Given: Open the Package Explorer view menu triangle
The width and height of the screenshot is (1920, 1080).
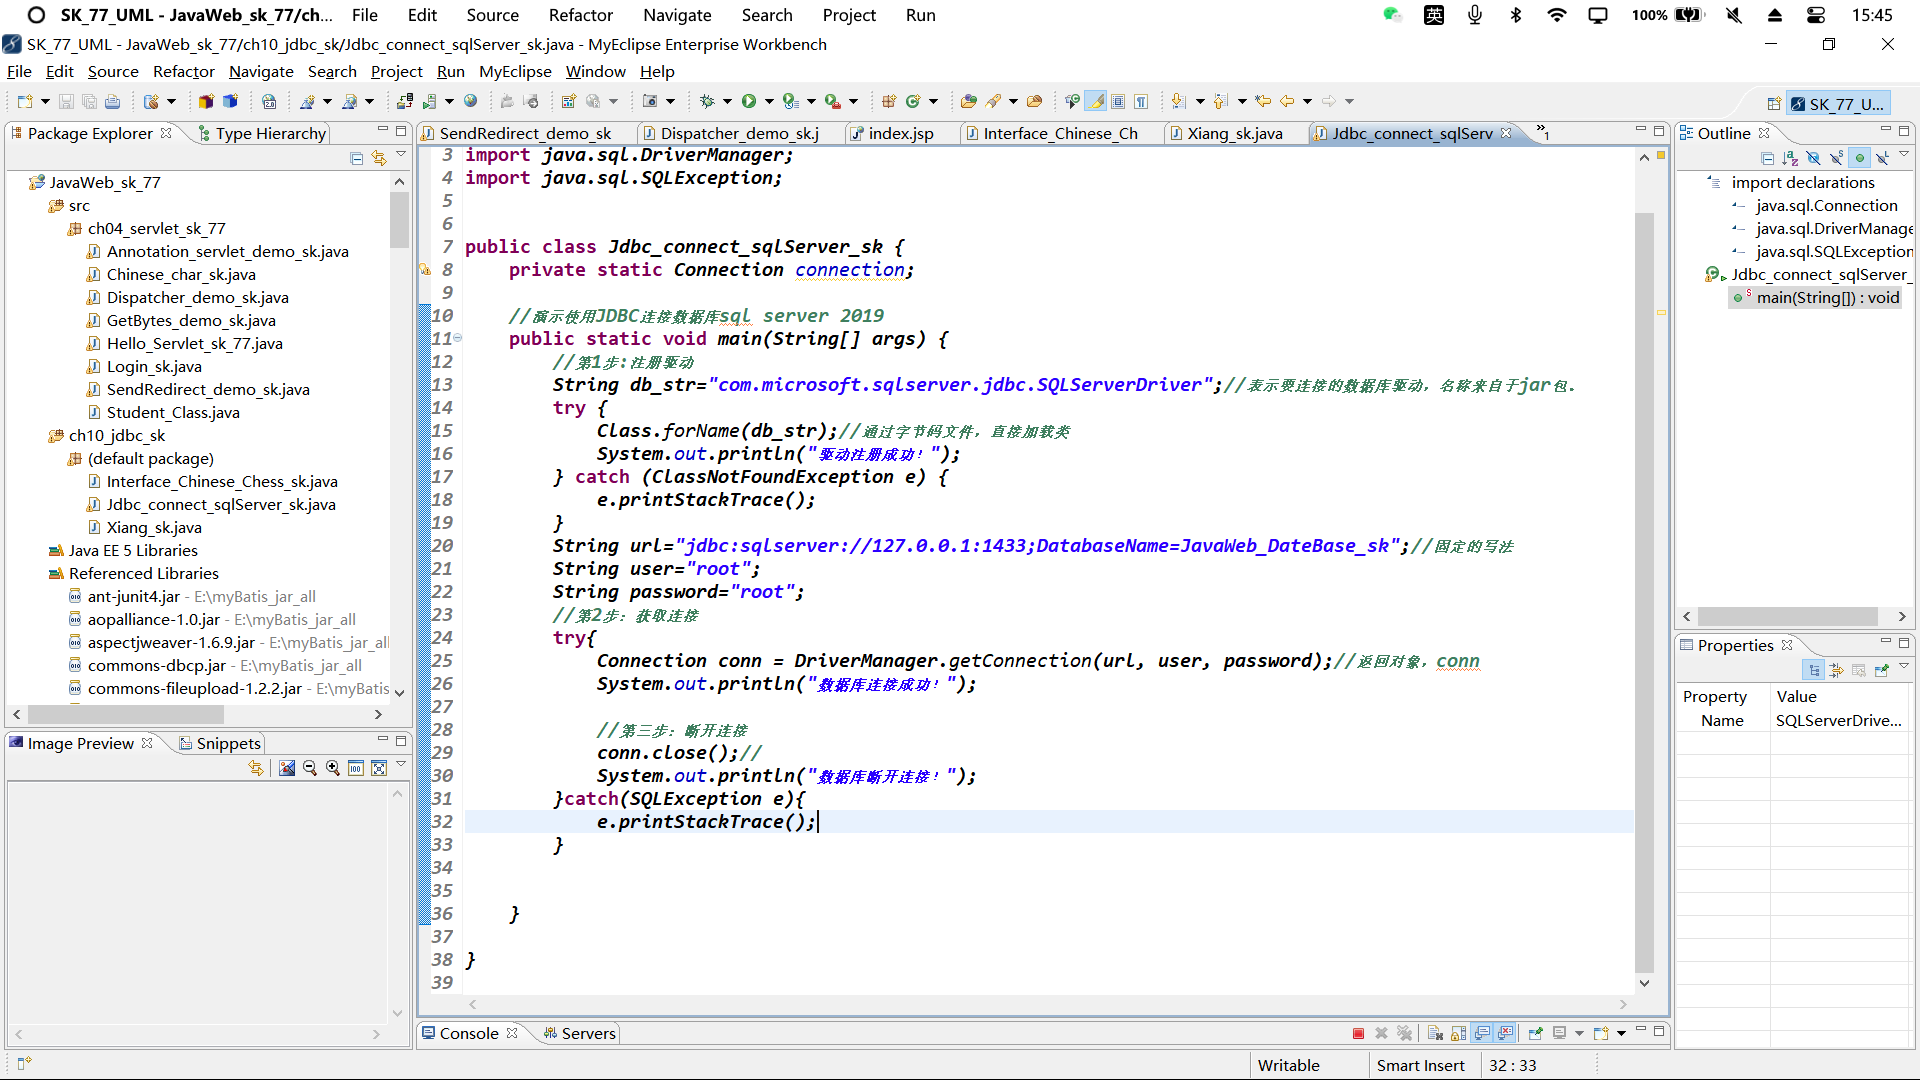Looking at the screenshot, I should click(401, 156).
